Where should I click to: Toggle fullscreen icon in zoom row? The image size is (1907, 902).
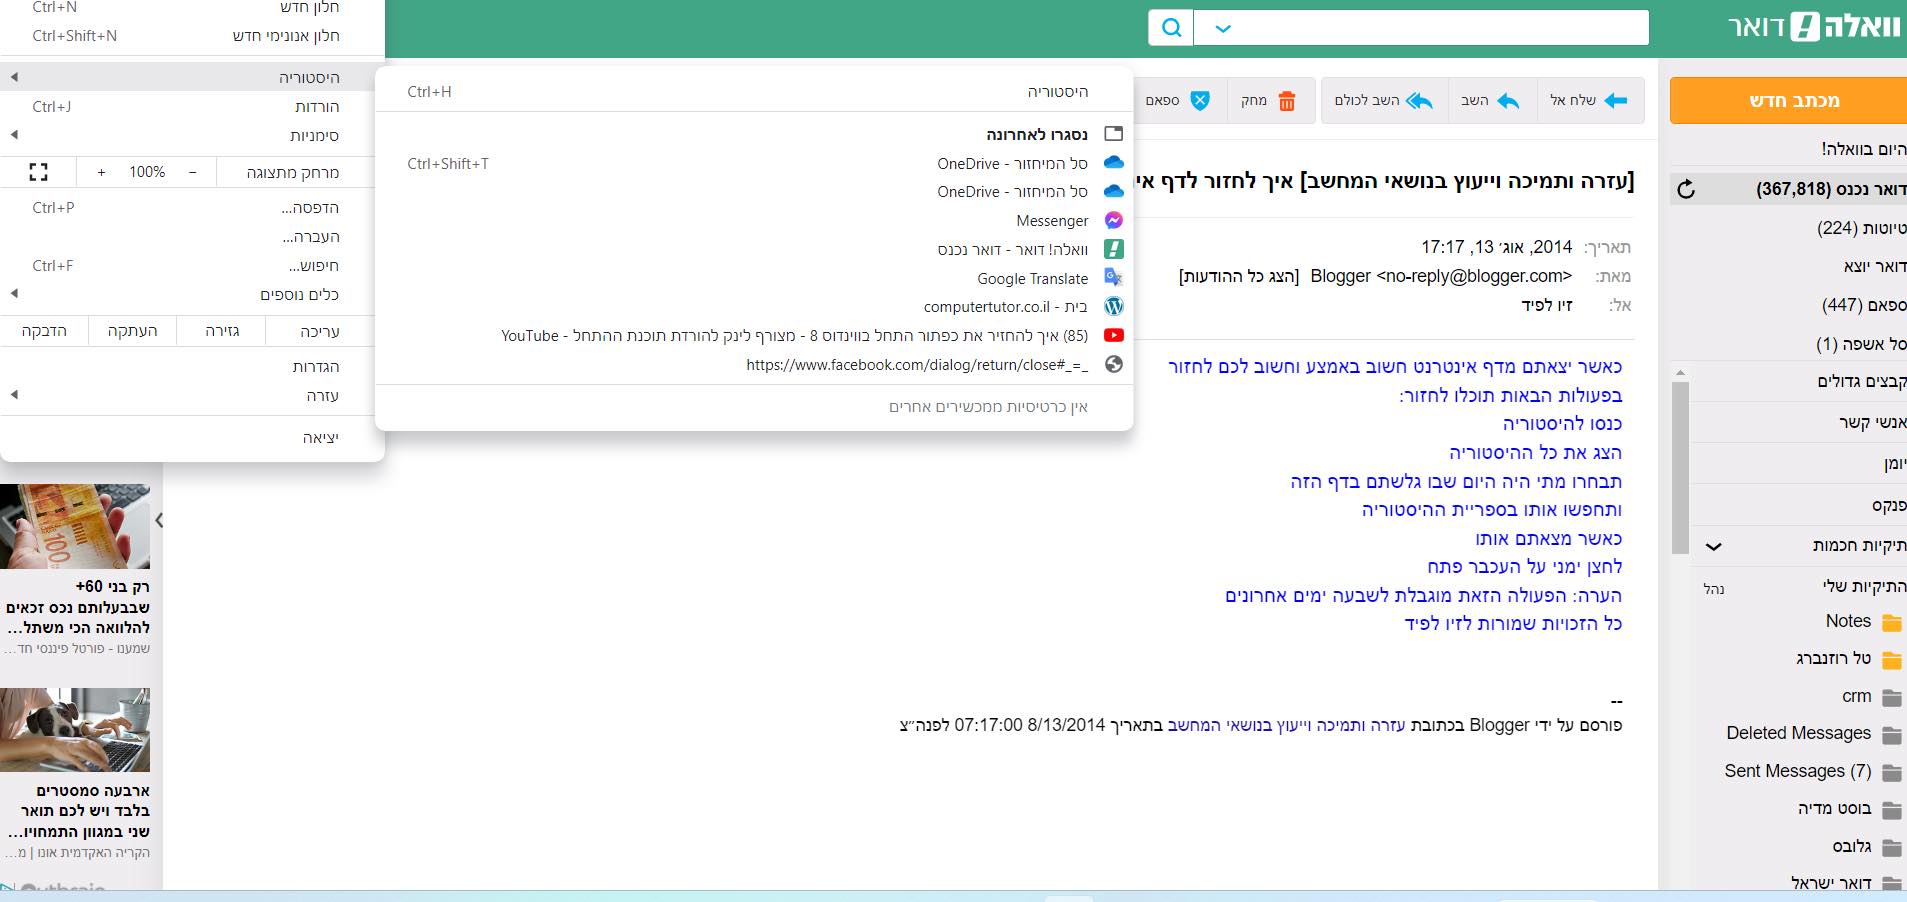[x=38, y=172]
